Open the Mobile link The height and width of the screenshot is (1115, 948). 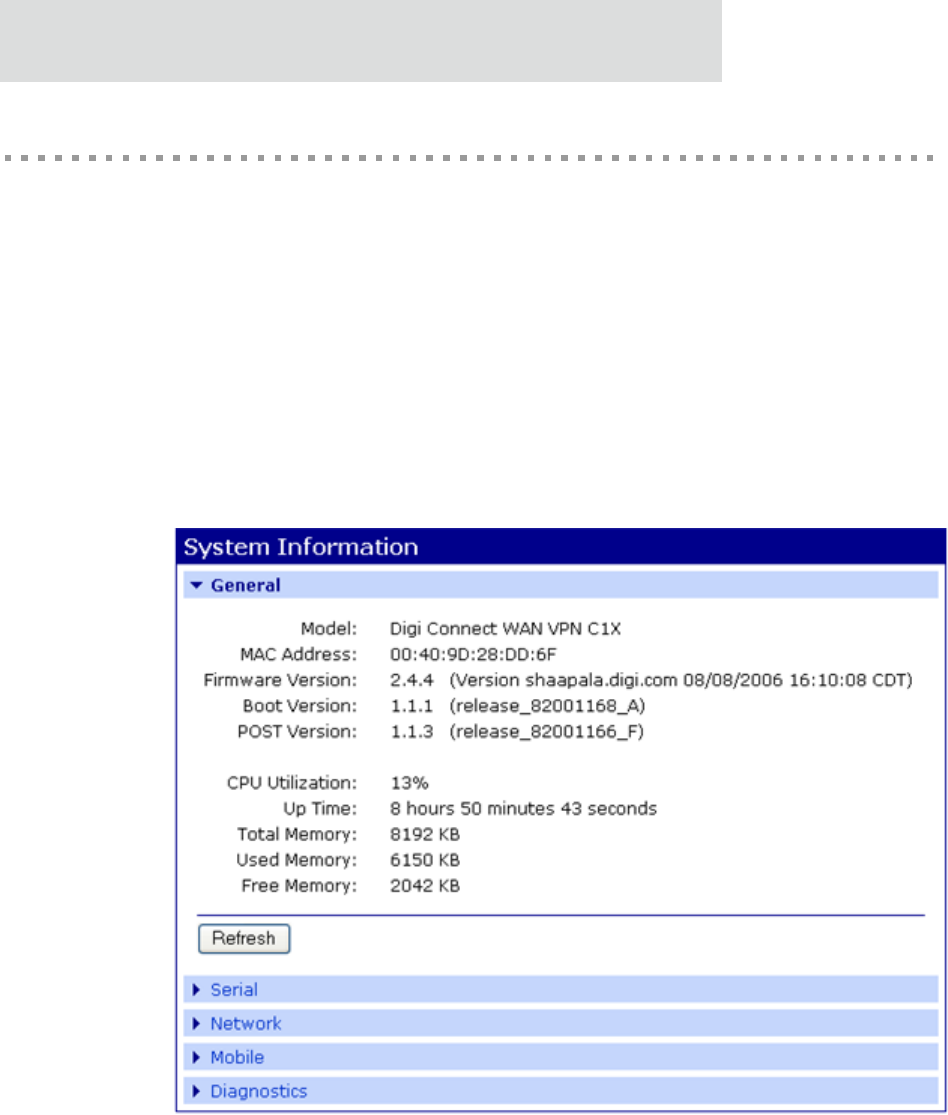[238, 1057]
